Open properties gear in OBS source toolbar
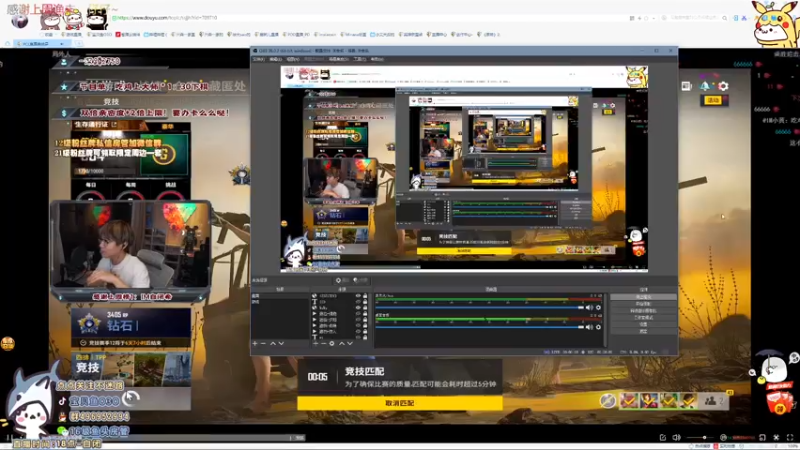800x450 pixels. [342, 280]
